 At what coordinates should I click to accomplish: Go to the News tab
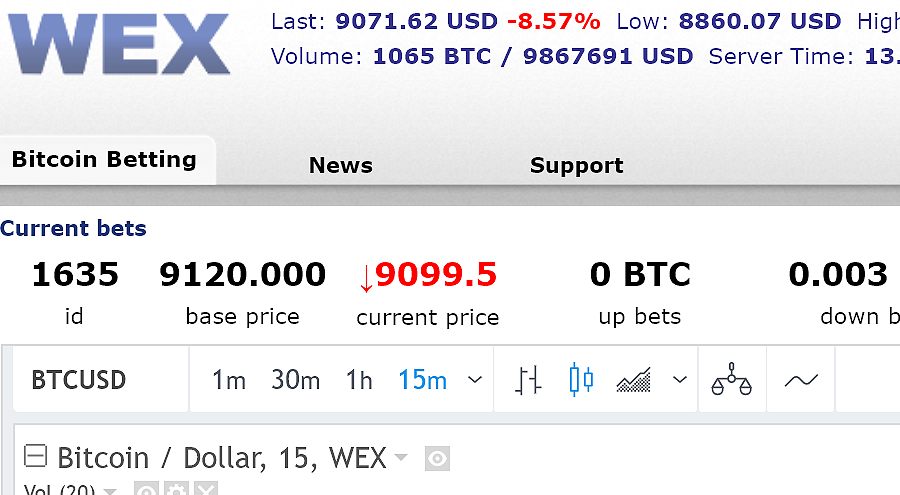(x=340, y=166)
